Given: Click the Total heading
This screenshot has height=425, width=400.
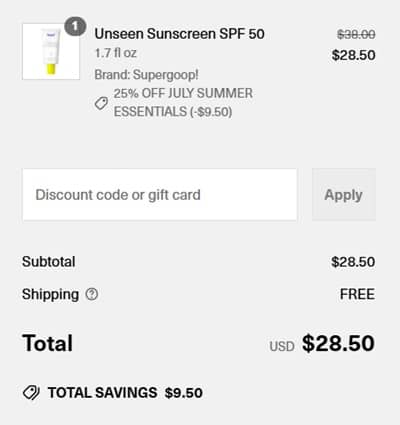Looking at the screenshot, I should [x=47, y=343].
